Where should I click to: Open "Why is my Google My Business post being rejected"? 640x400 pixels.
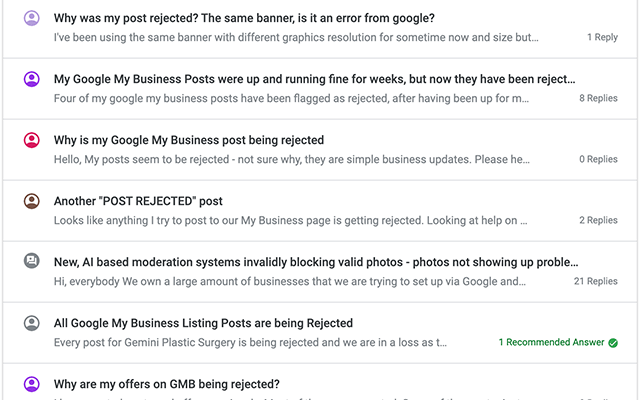189,140
